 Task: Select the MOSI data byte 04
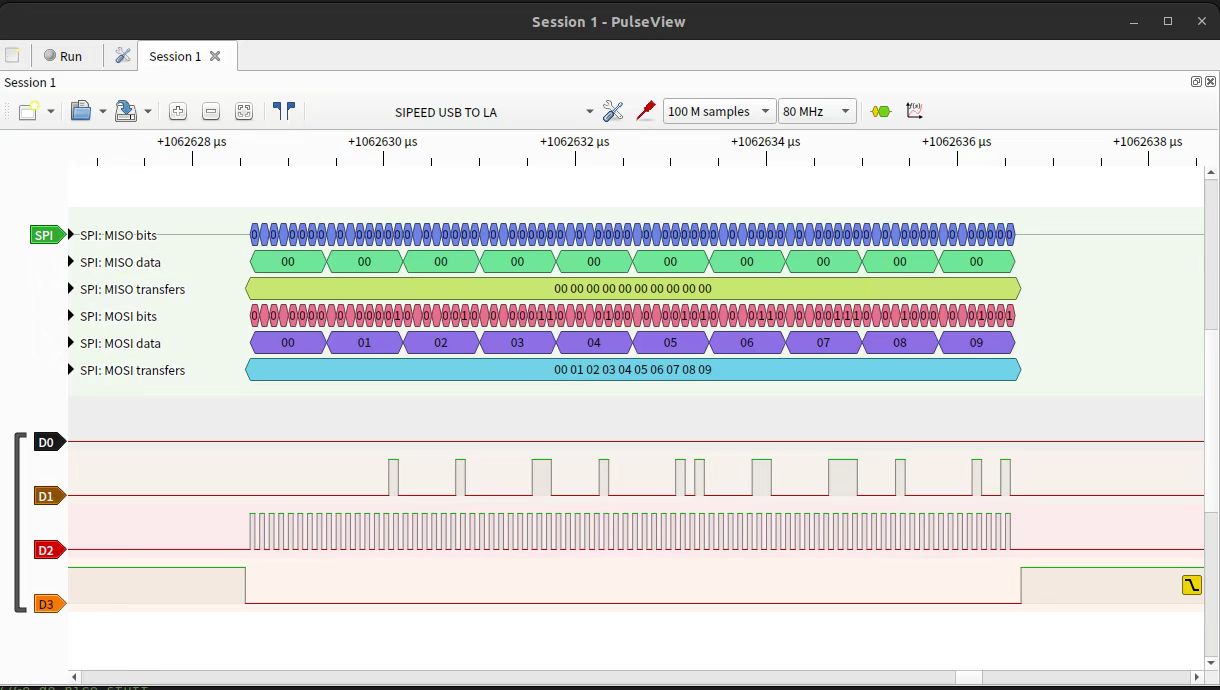pos(594,343)
